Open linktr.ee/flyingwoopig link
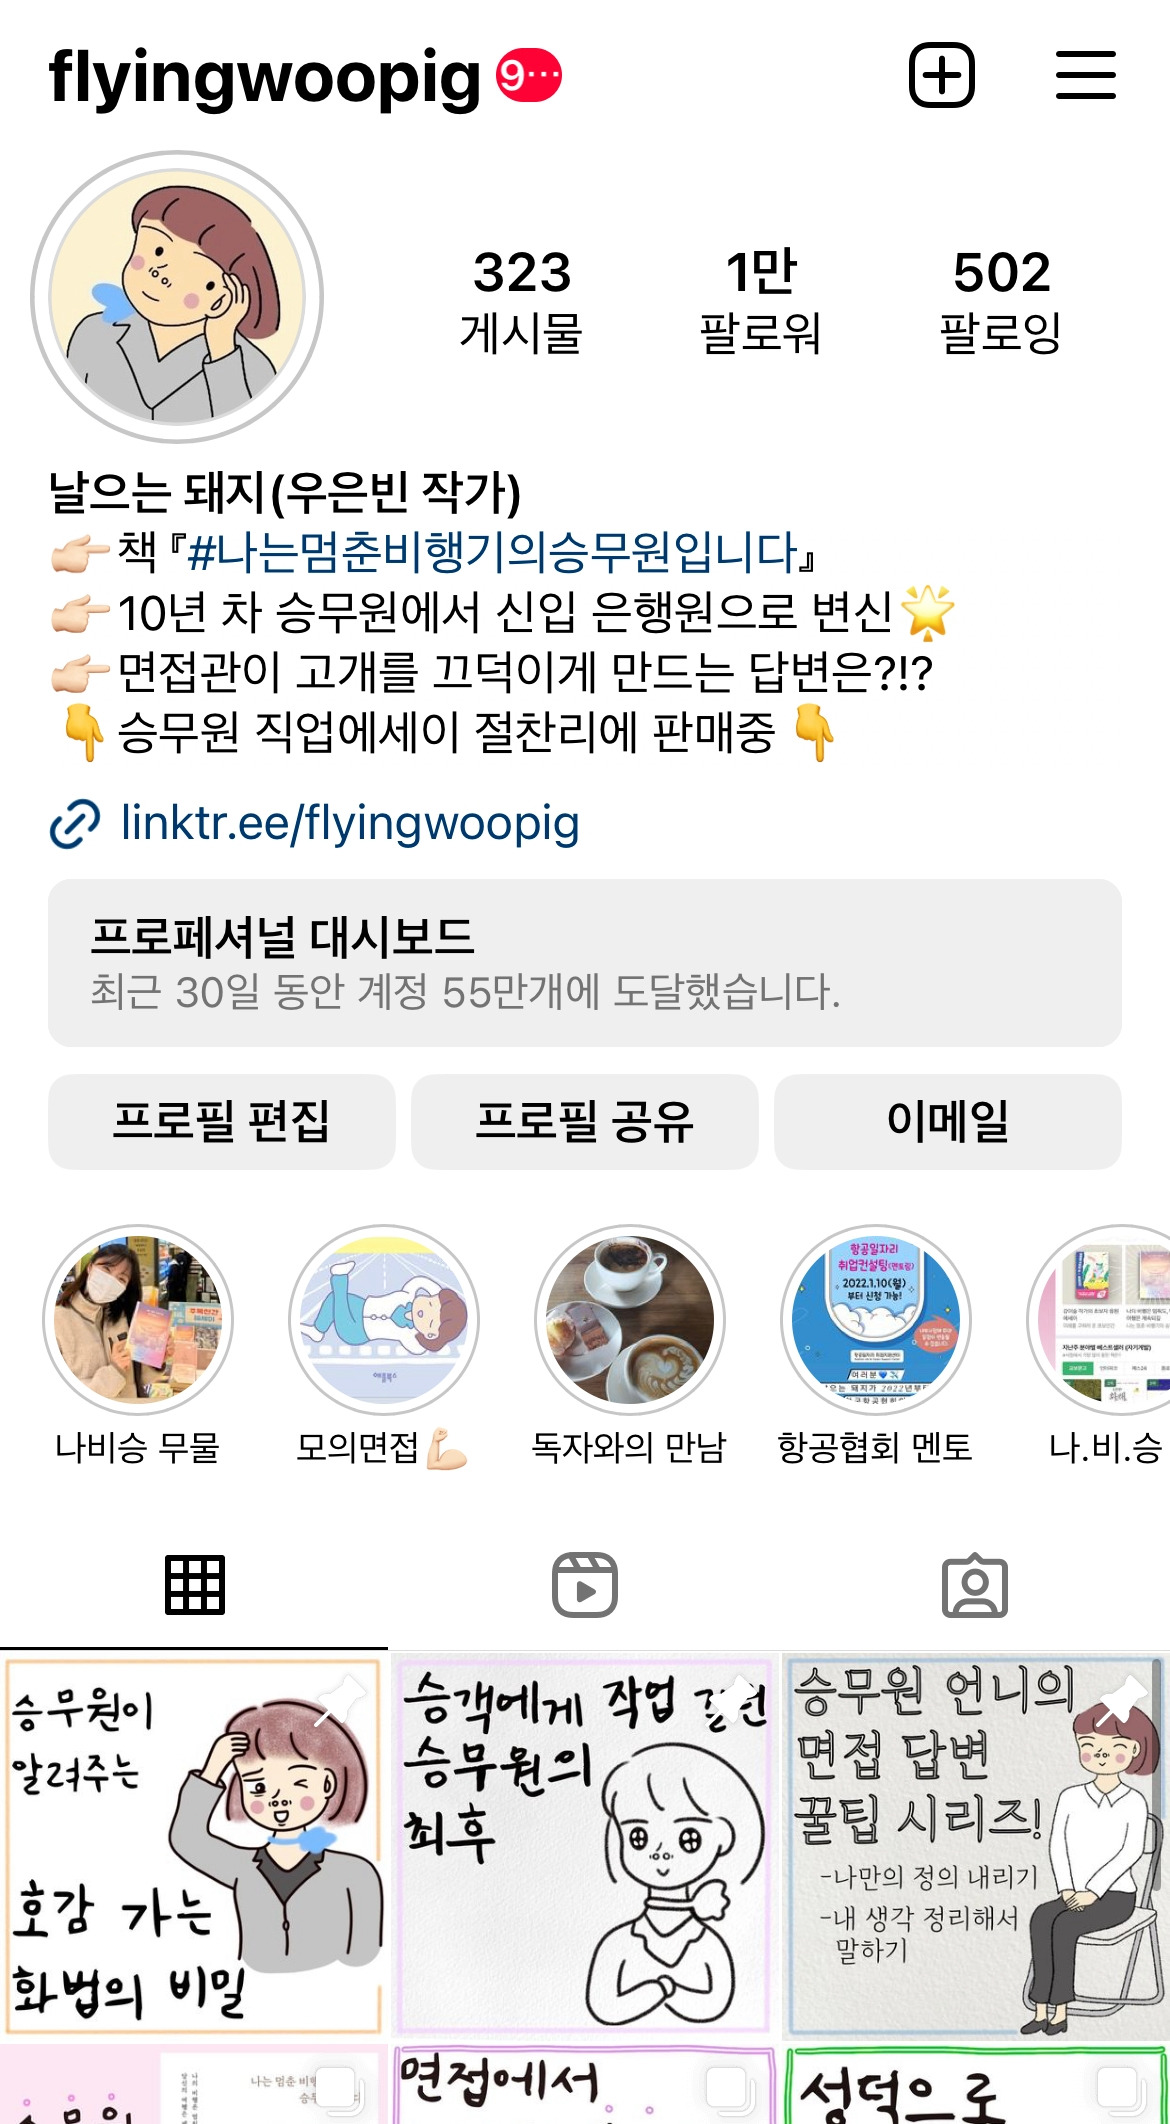This screenshot has width=1170, height=2124. [350, 824]
